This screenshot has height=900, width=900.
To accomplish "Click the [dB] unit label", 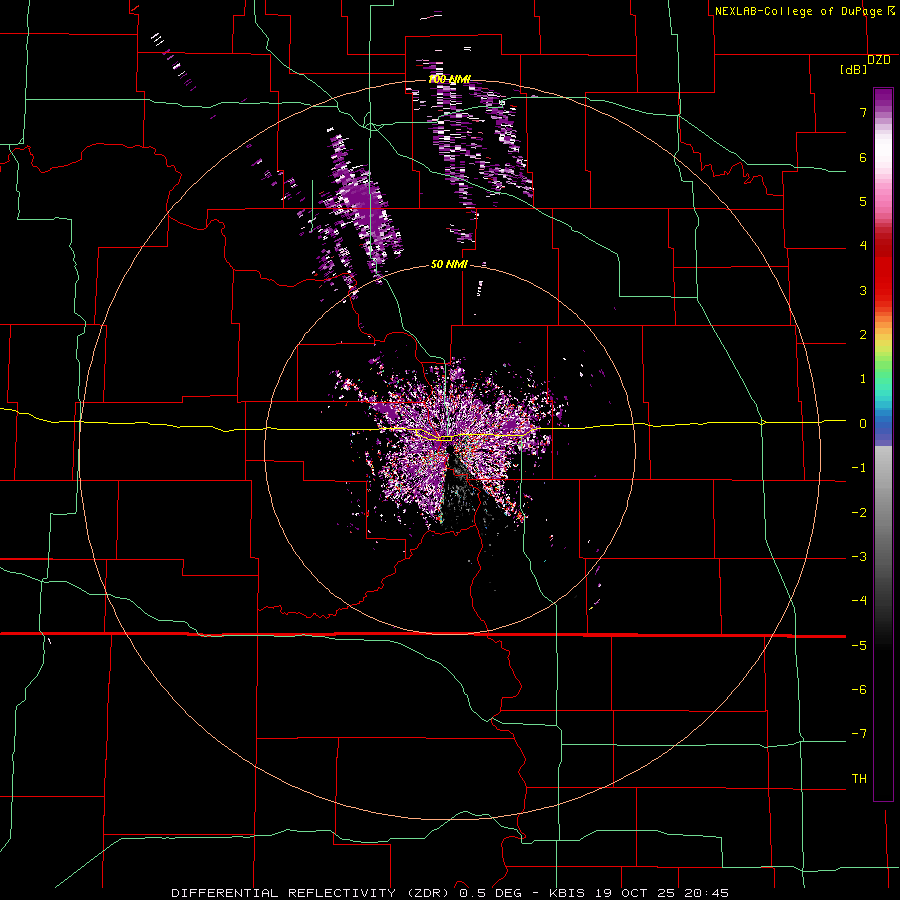I will pyautogui.click(x=854, y=70).
